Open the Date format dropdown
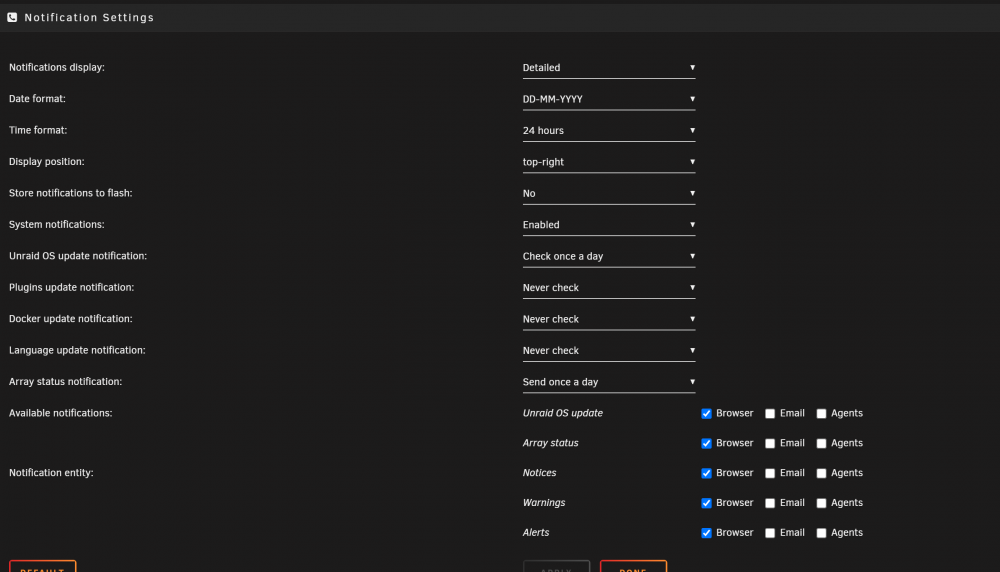Viewport: 1000px width, 572px height. click(x=608, y=99)
